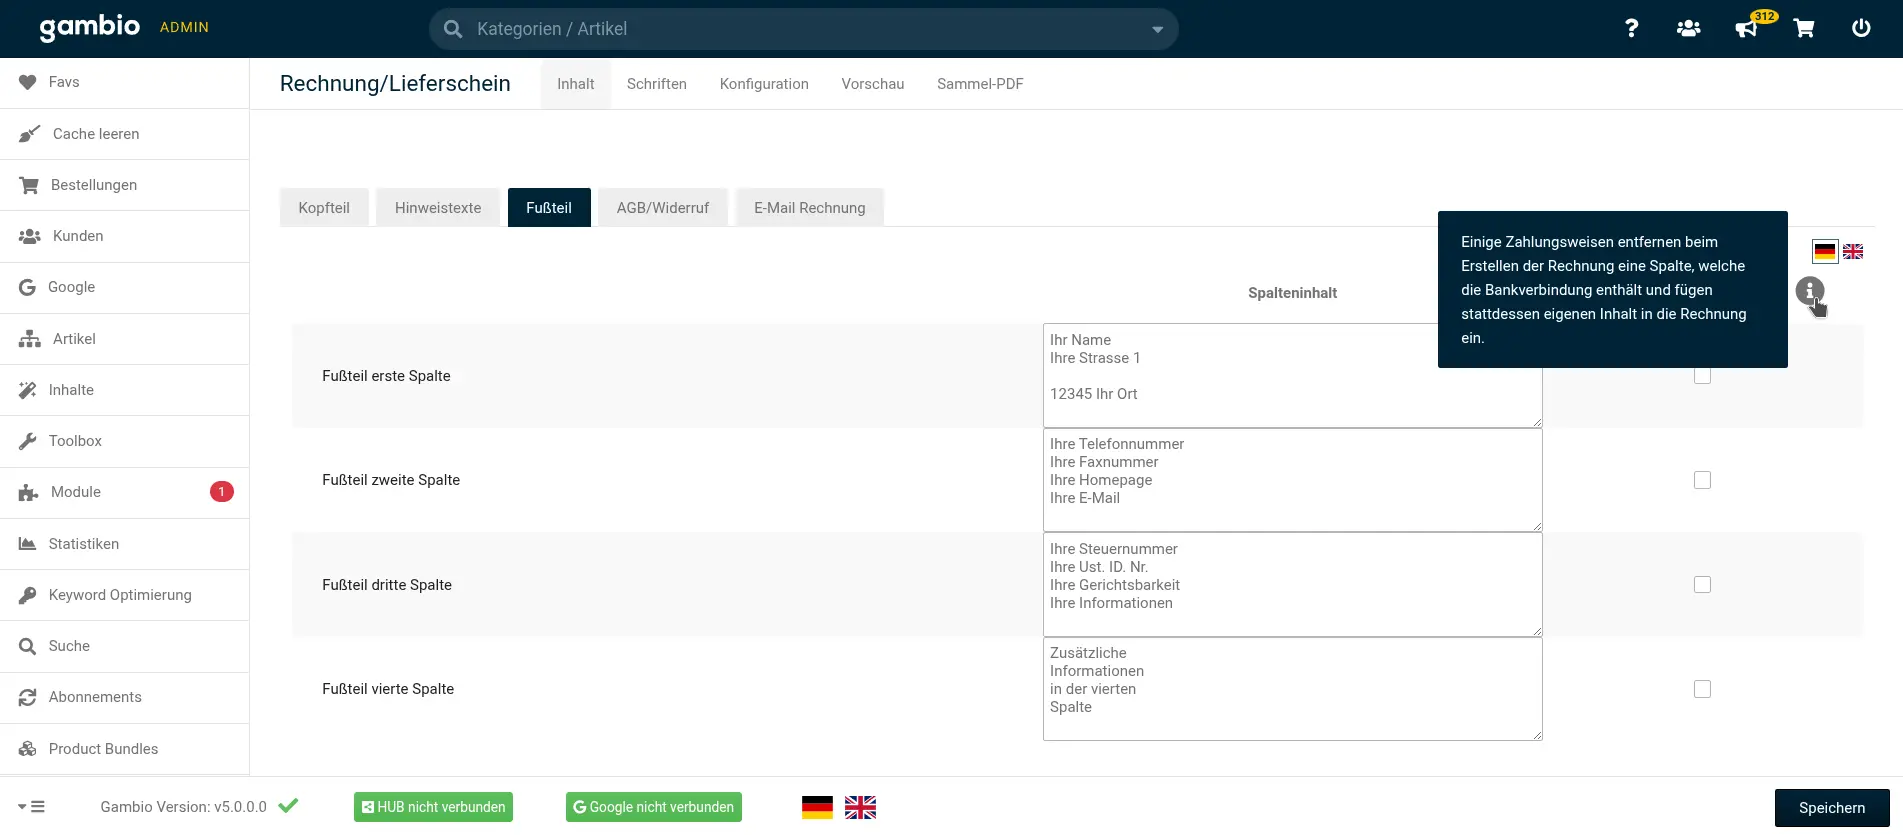Switch to the Kopfteil tab
This screenshot has width=1903, height=835.
(x=324, y=208)
